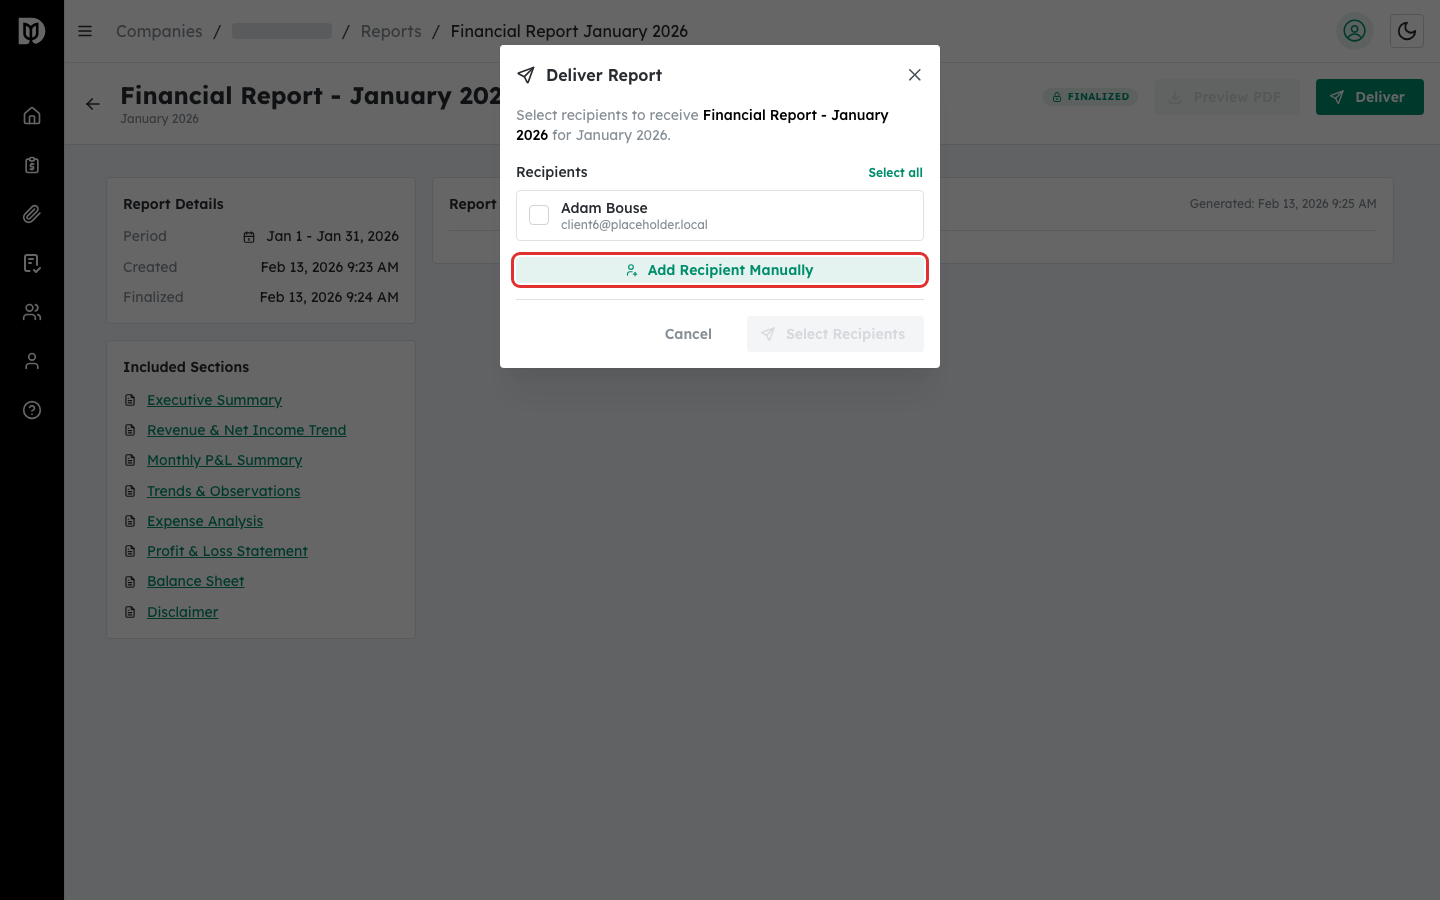
Task: Open the Executive Summary section
Action: (x=214, y=399)
